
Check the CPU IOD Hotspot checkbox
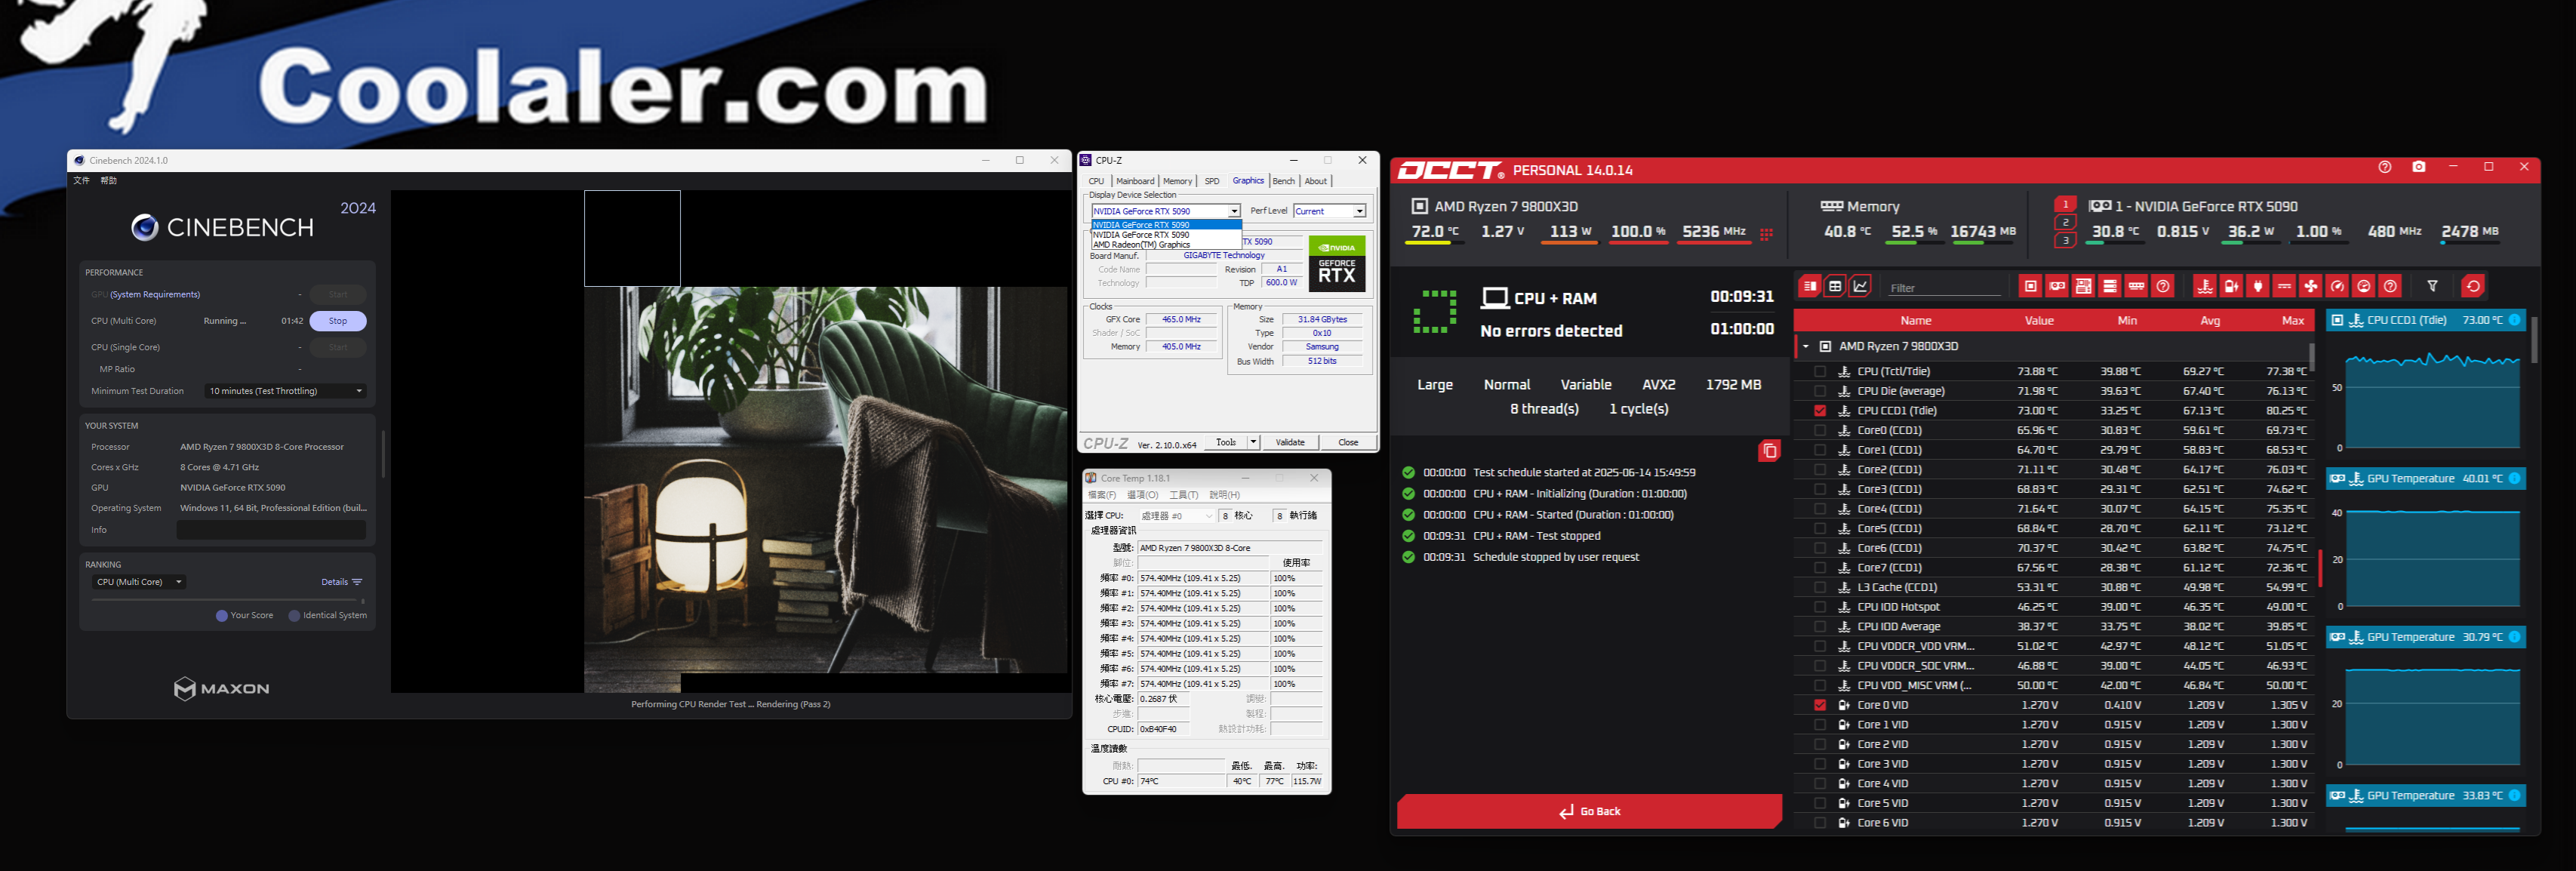click(x=1819, y=607)
